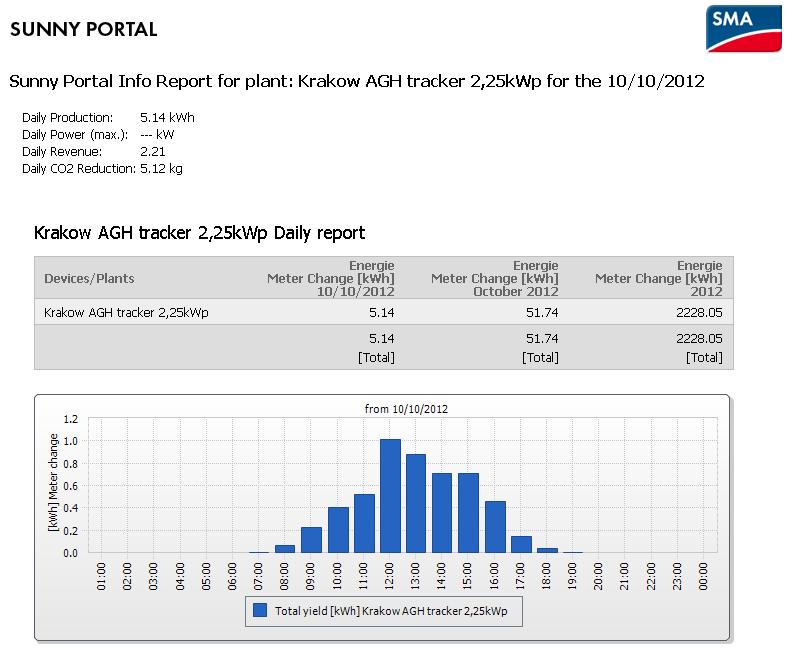Click the 13:00 bar in the chart
Viewport: 793px width, 649px height.
coord(416,503)
